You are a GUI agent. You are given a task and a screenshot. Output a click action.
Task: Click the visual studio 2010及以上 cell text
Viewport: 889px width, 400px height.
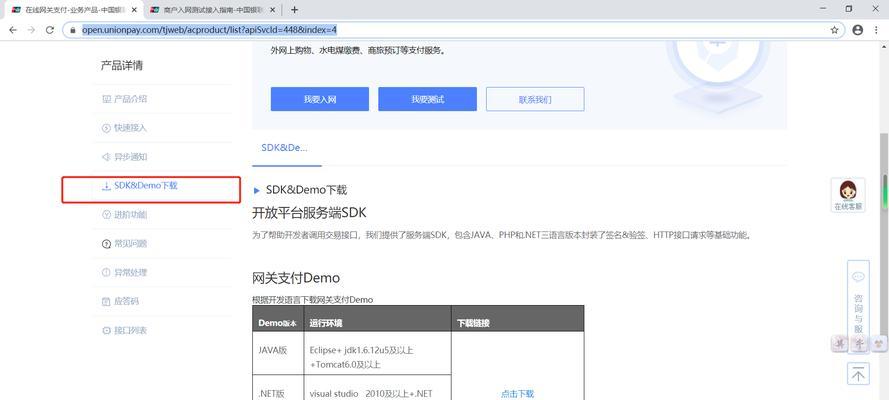(371, 394)
